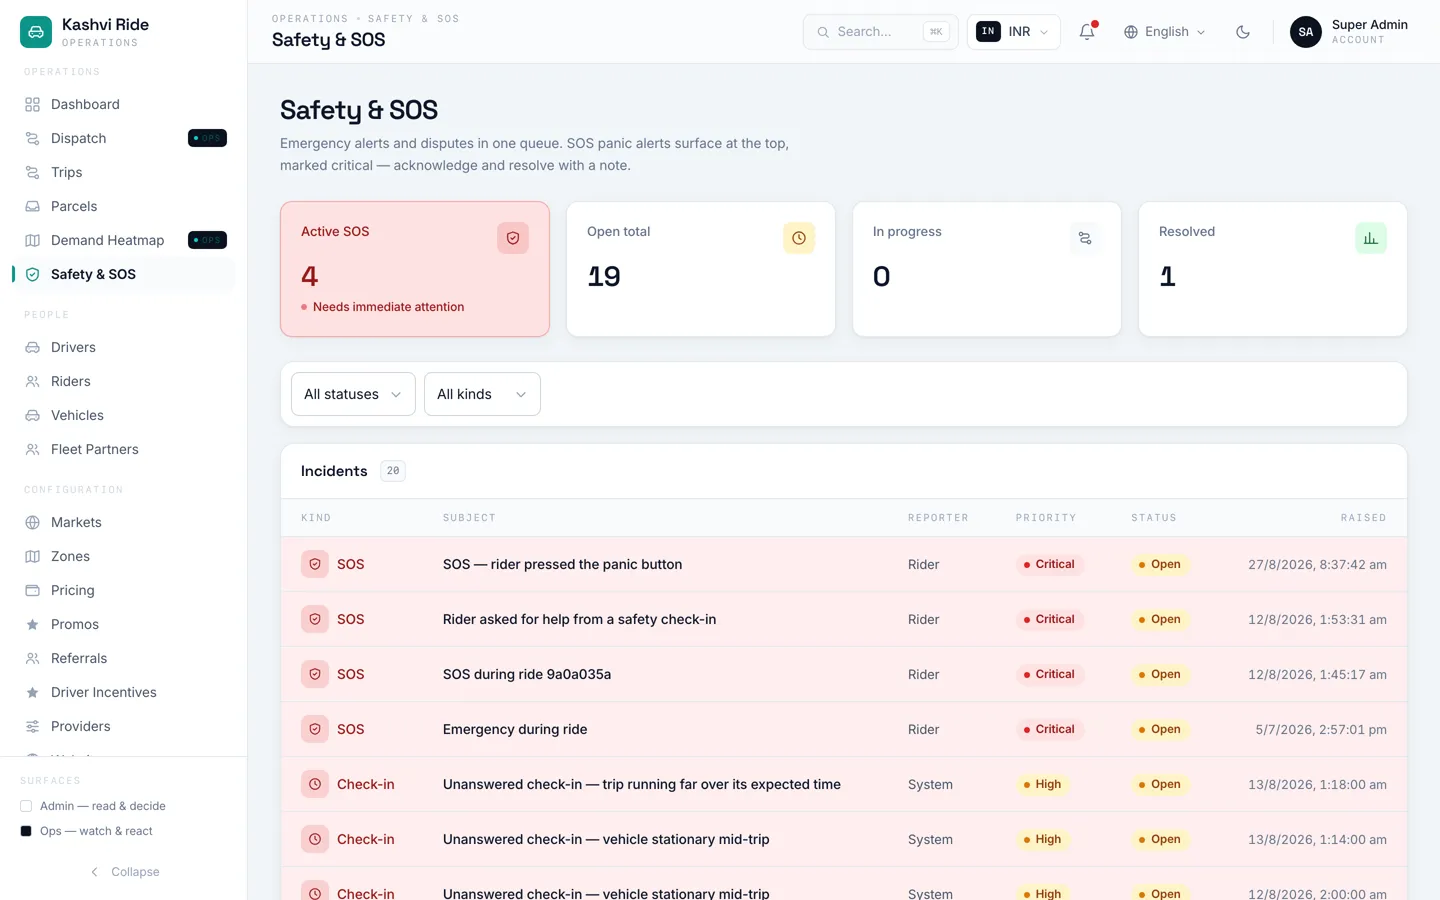Select the Admin — read & decide surface
This screenshot has height=900, width=1440.
[93, 806]
